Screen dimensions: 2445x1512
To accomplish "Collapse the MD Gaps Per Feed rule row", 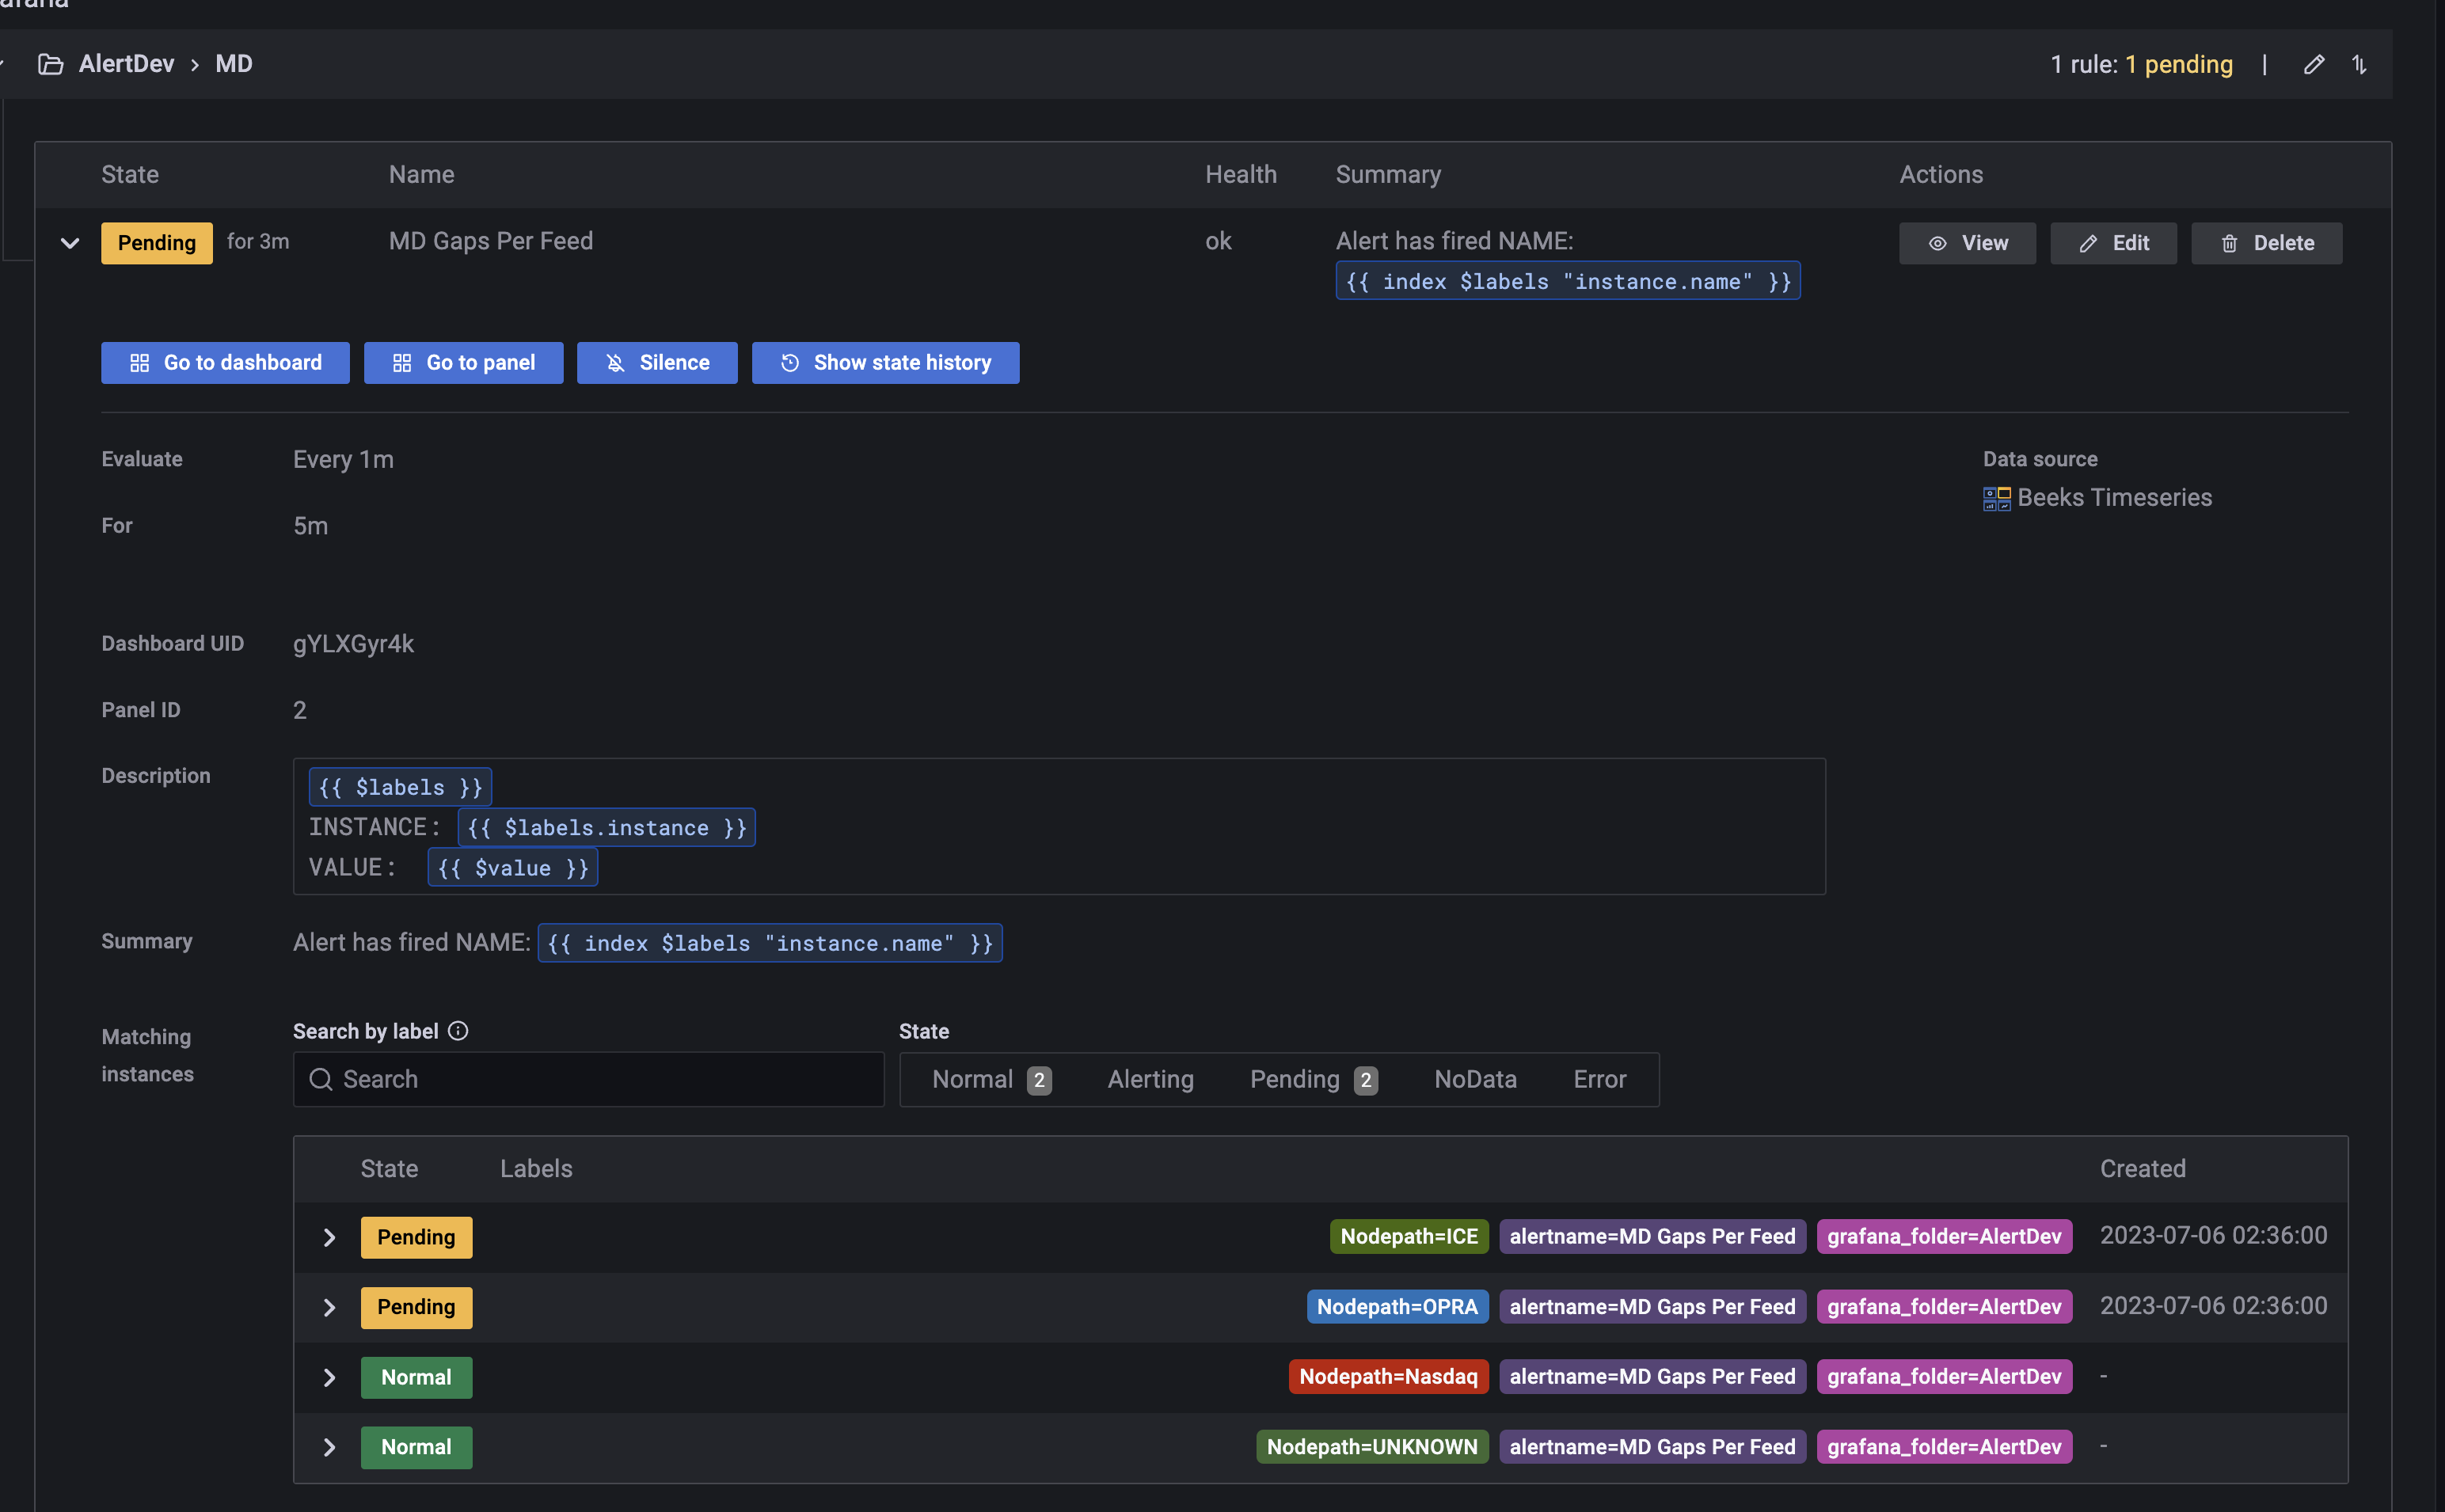I will pyautogui.click(x=69, y=243).
